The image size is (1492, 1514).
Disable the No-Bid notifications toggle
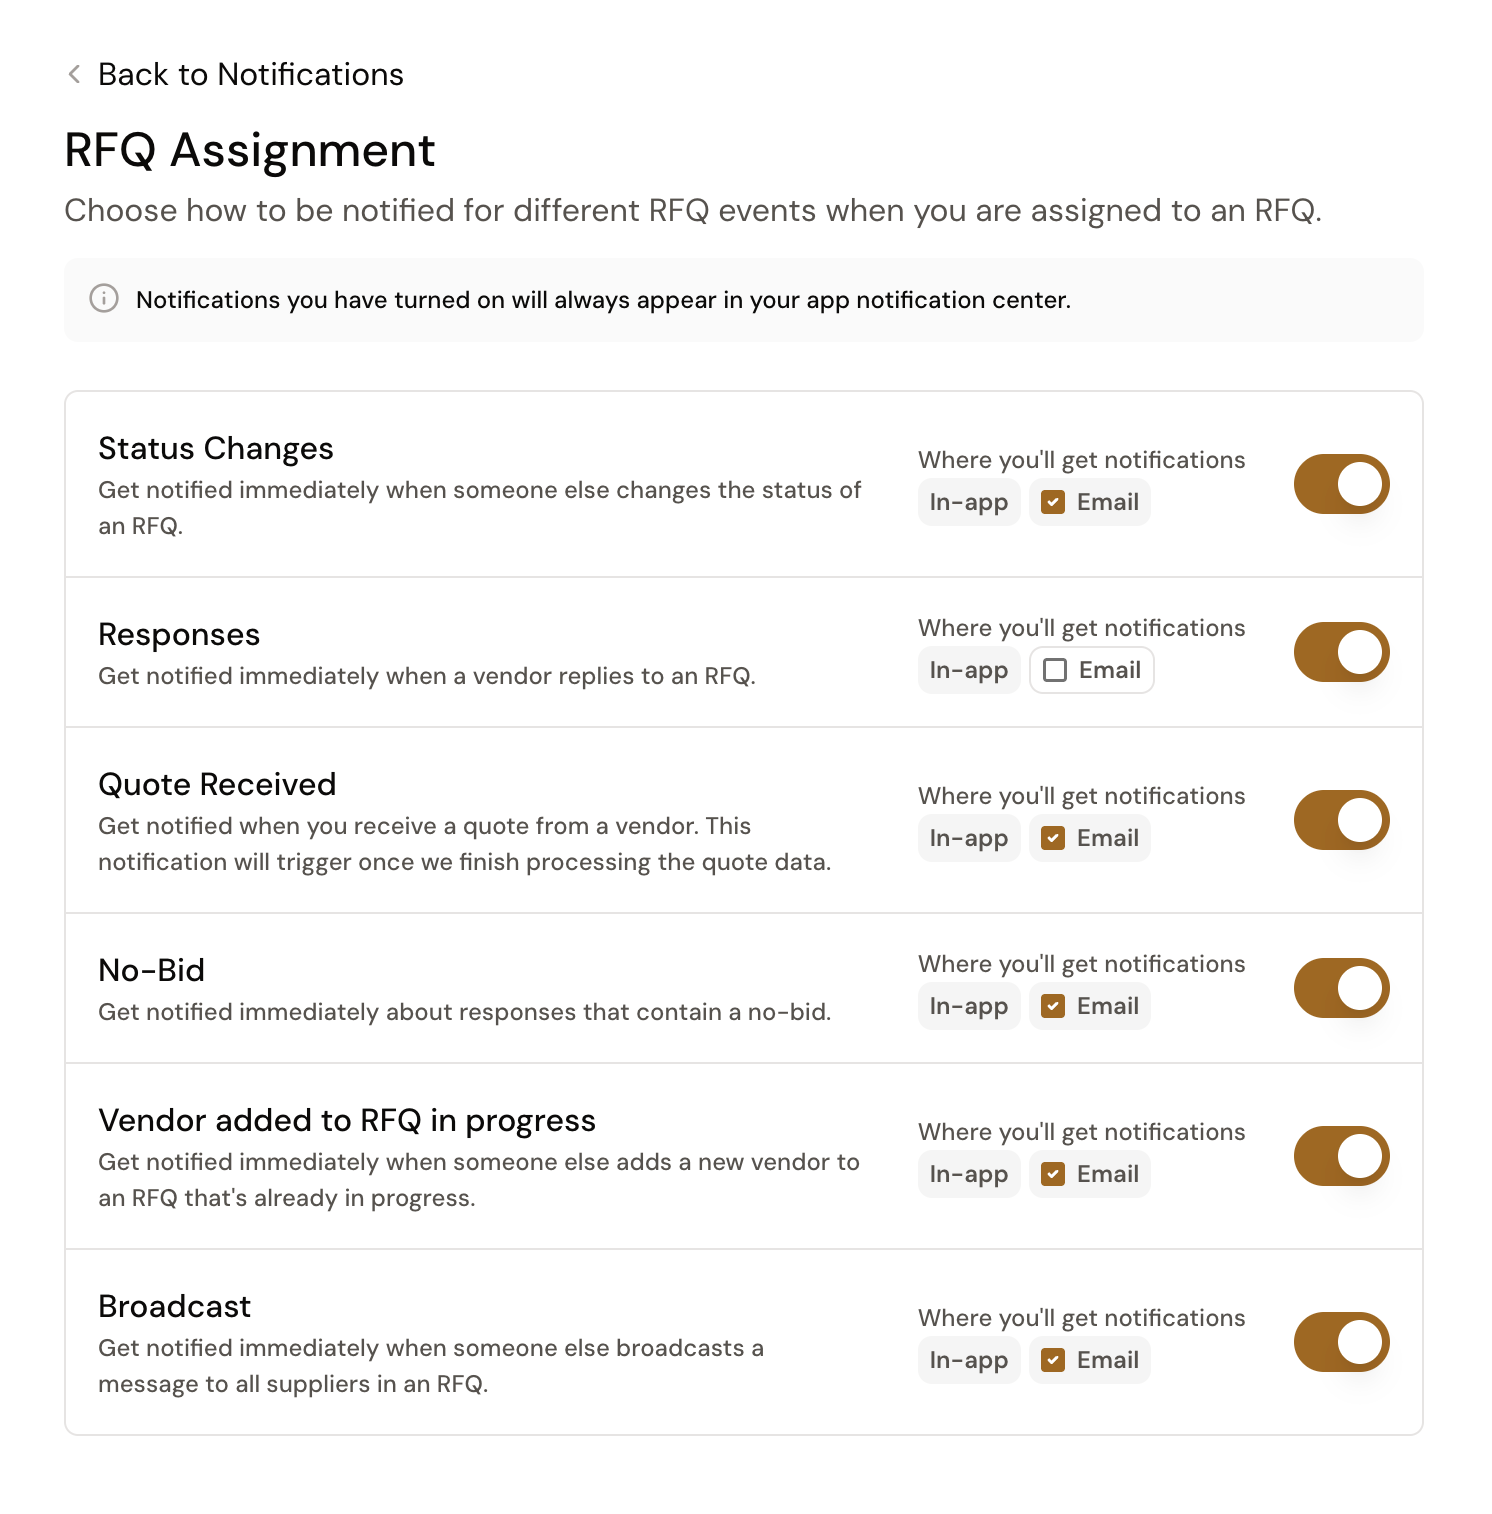click(x=1341, y=989)
